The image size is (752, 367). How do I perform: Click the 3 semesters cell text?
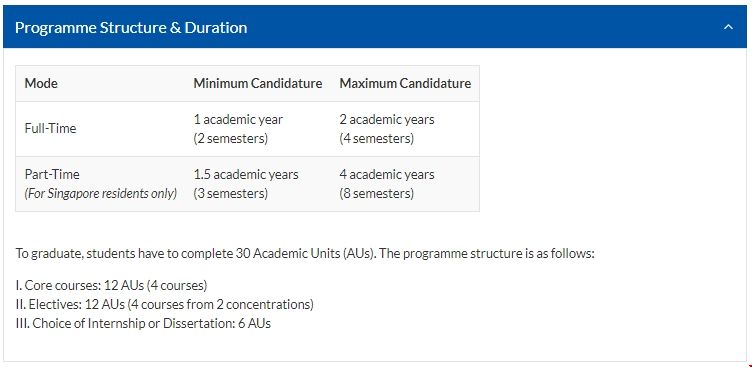click(x=231, y=194)
